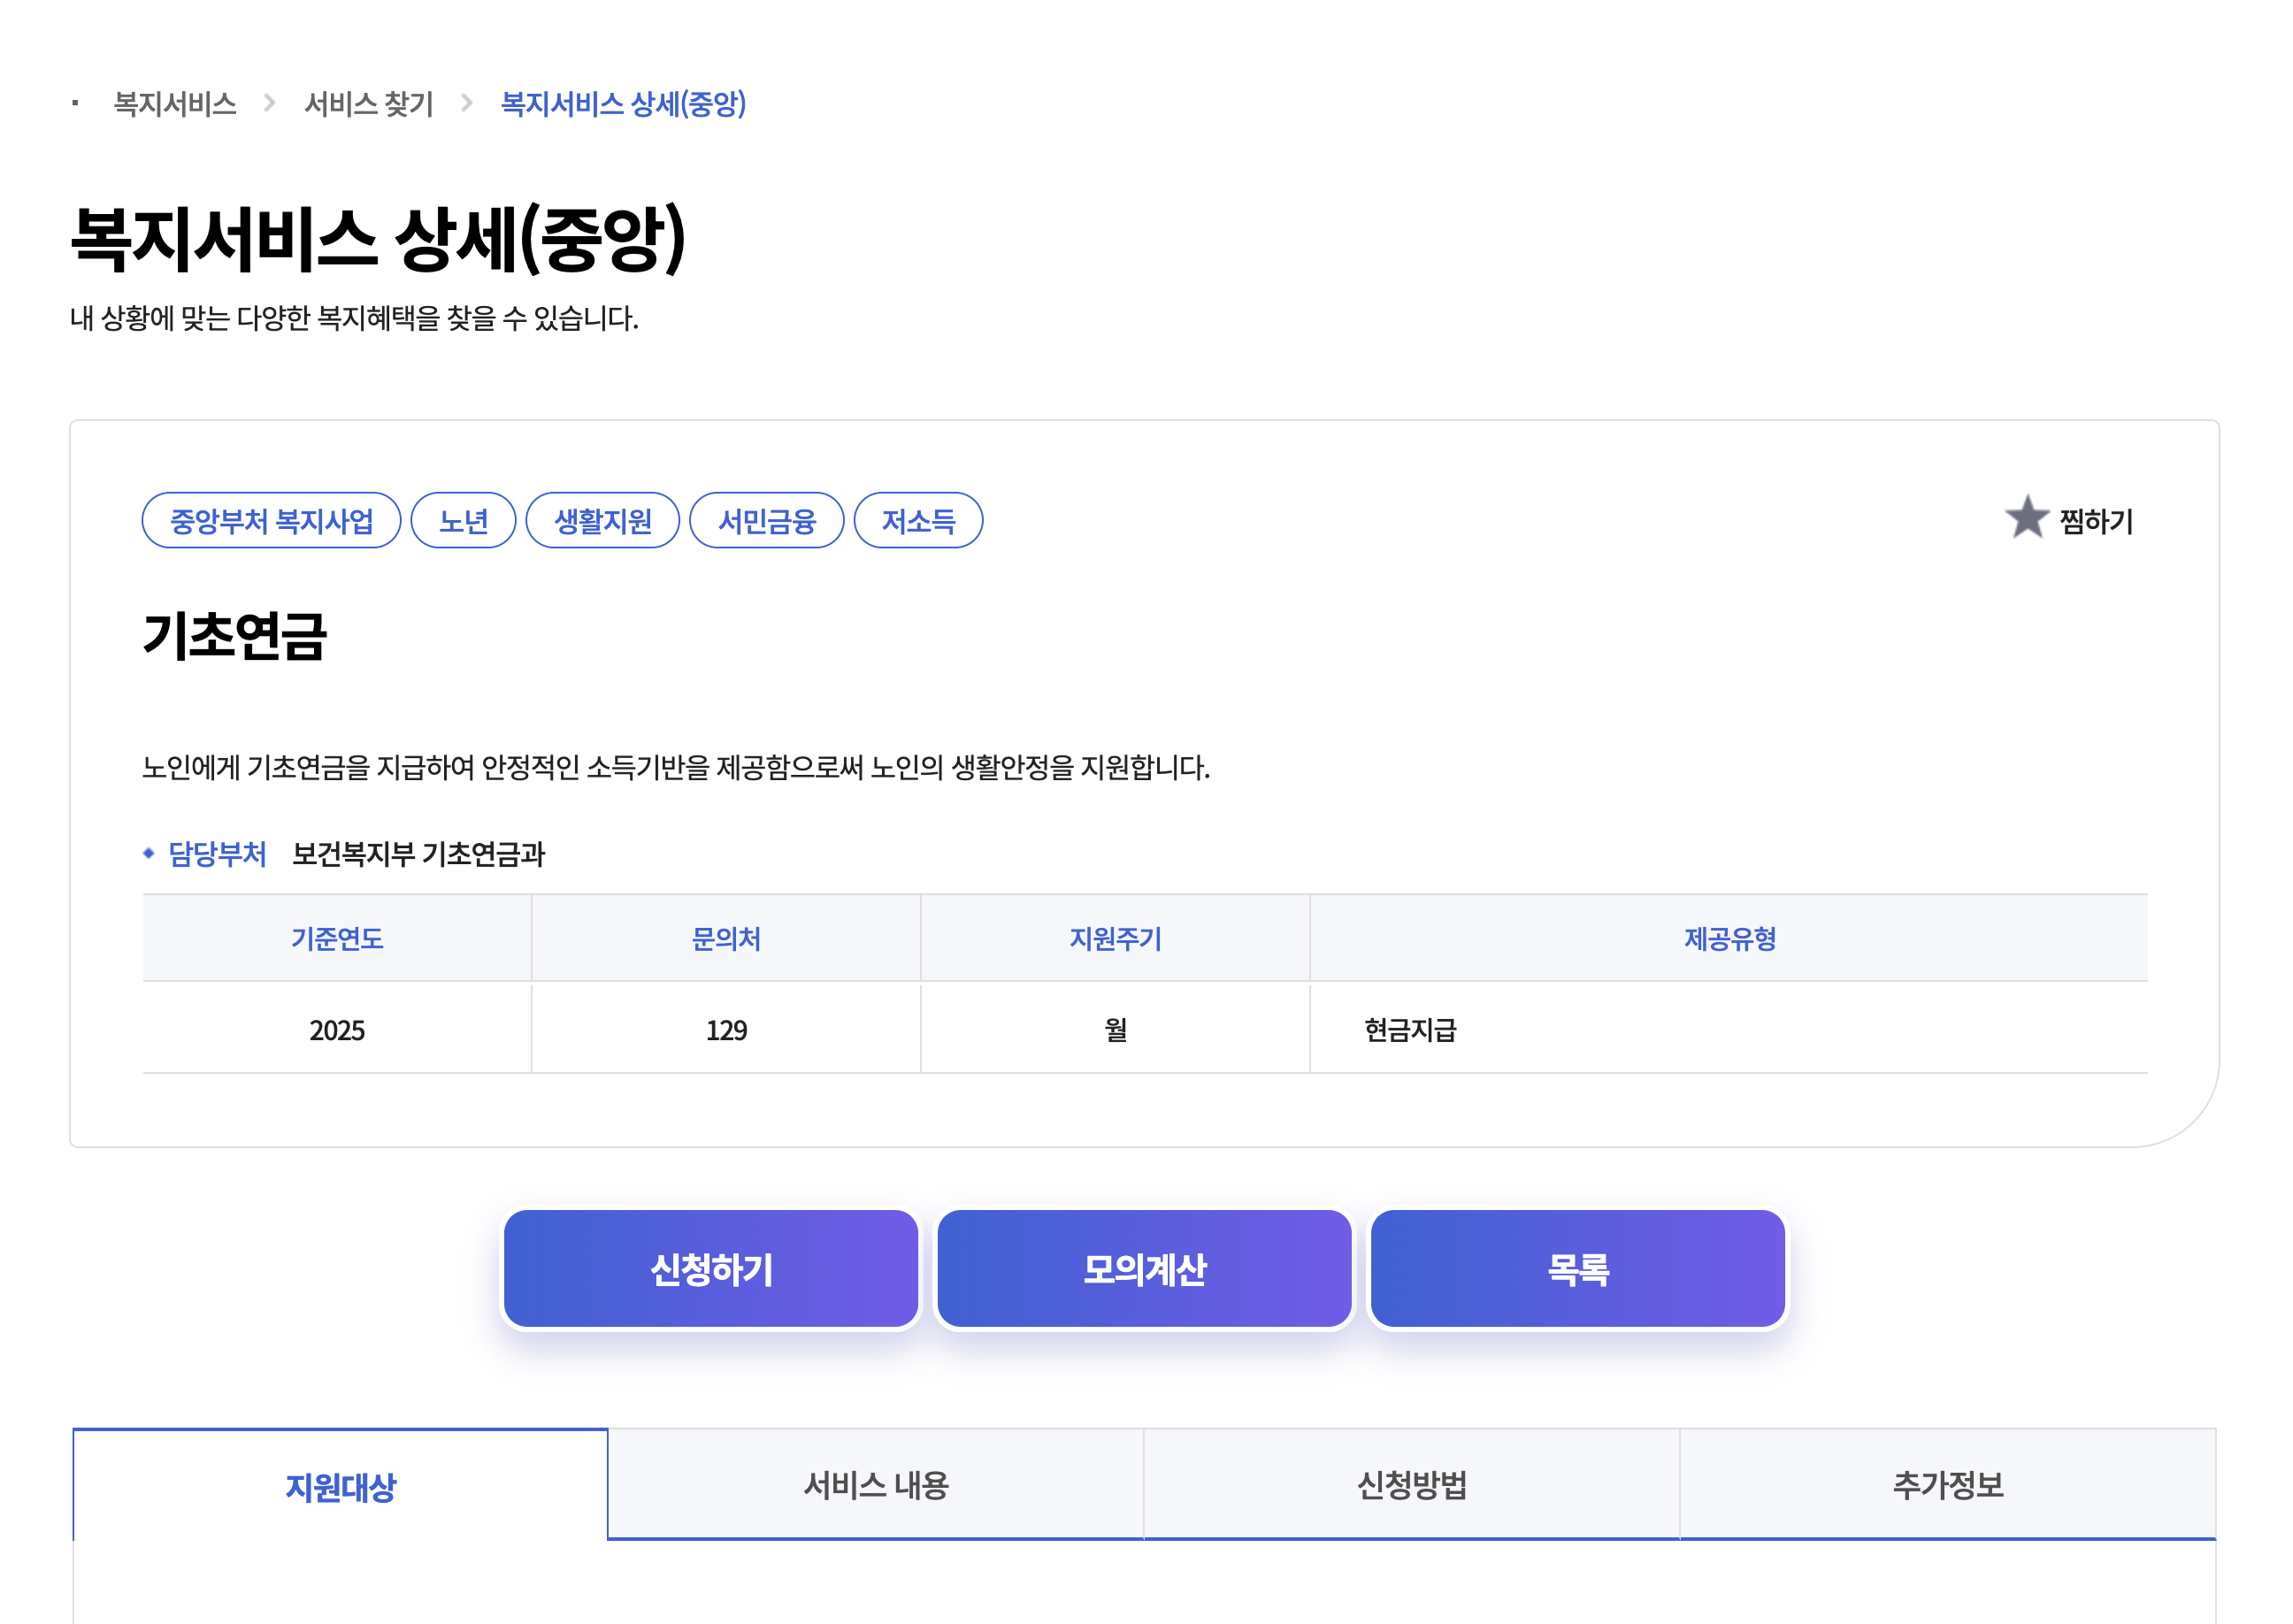Screen dimensions: 2293x1624
Task: Click the 찜하기 text label
Action: point(2095,521)
